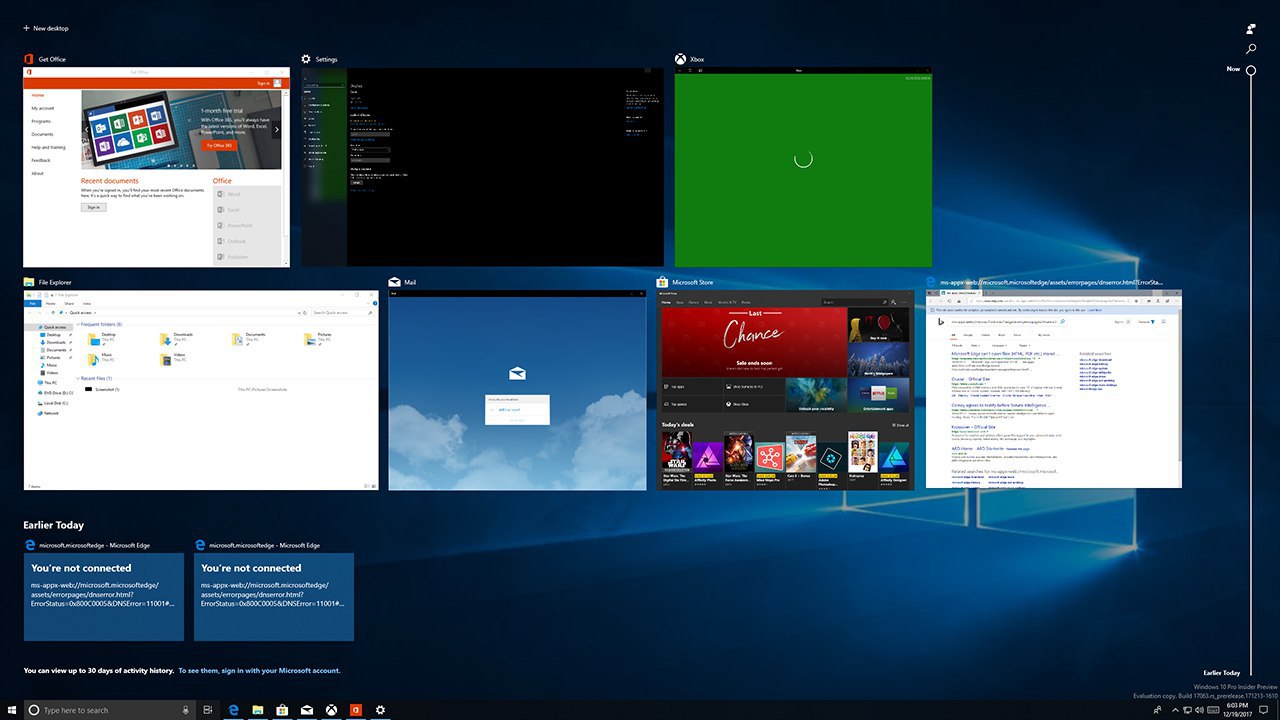Click the account icon above timeline search

click(x=1251, y=29)
